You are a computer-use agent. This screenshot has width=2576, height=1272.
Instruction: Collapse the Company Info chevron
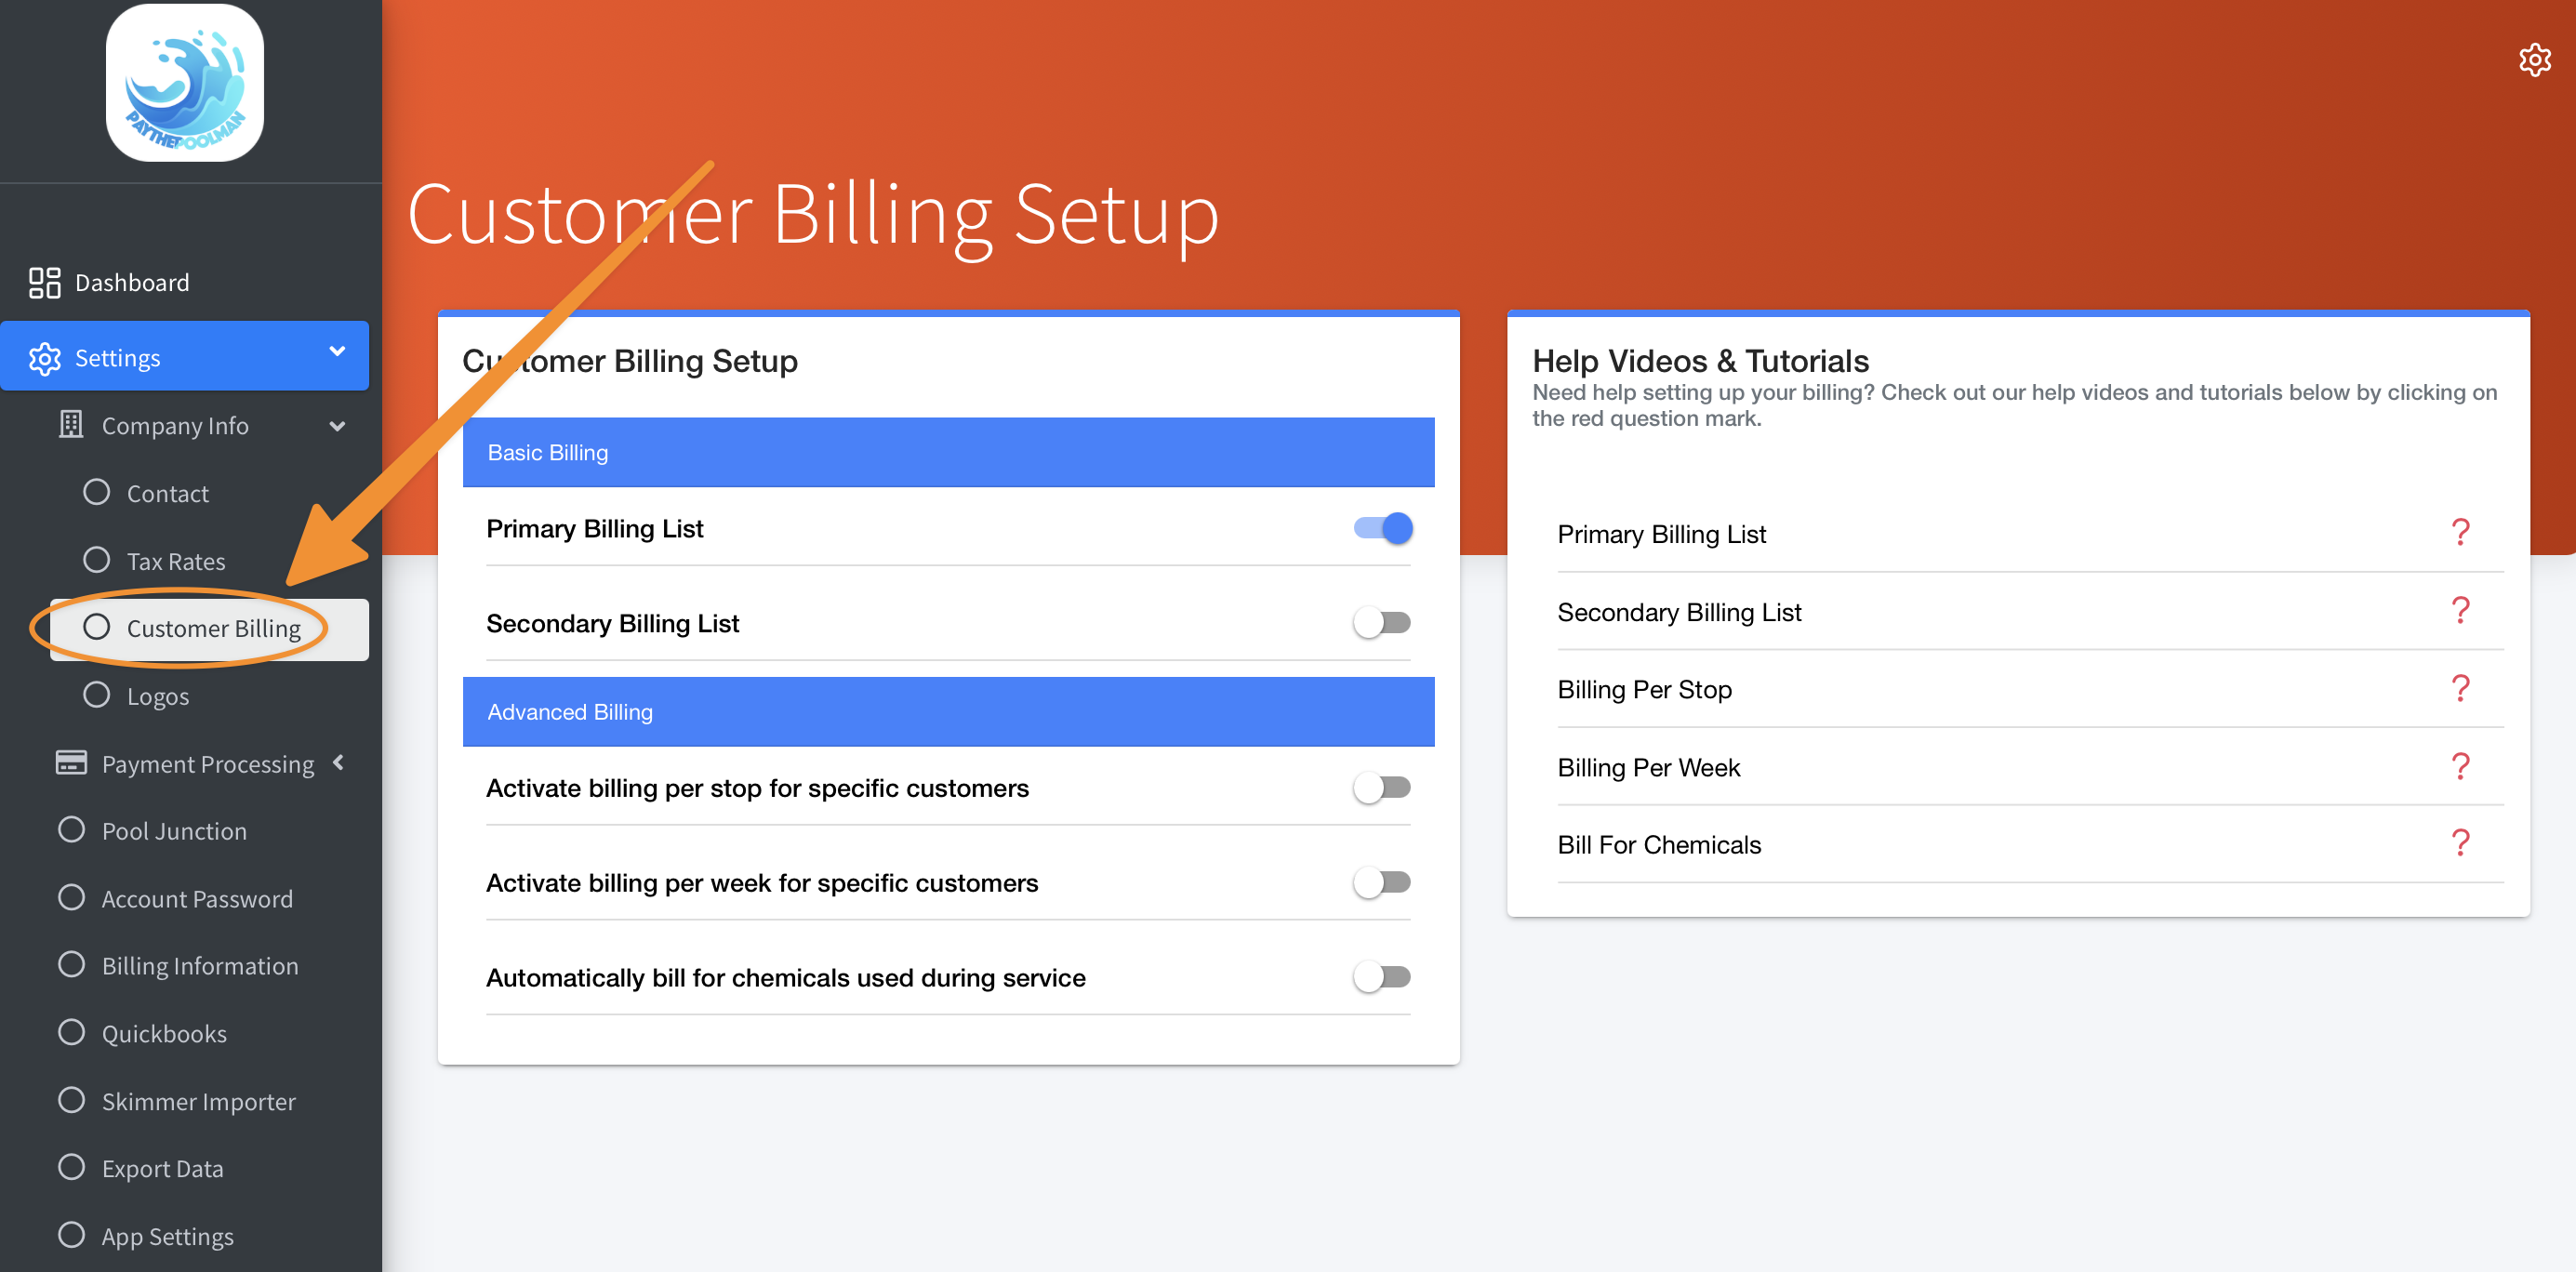click(x=337, y=427)
